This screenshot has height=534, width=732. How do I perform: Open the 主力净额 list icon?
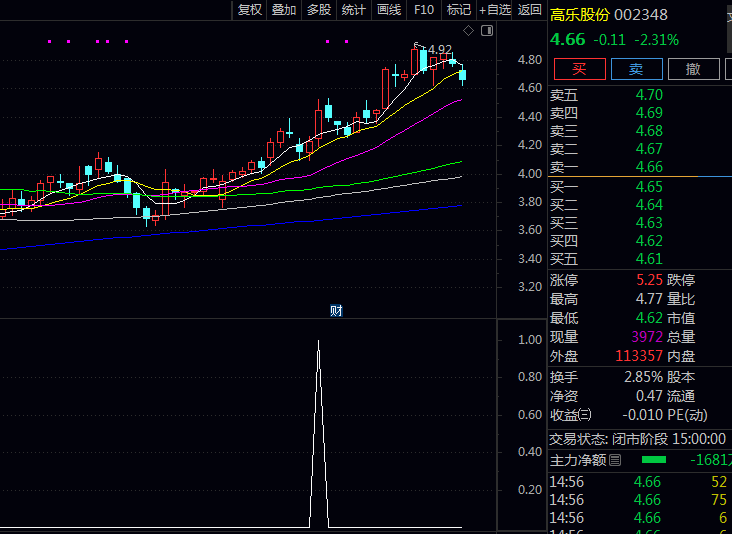615,460
